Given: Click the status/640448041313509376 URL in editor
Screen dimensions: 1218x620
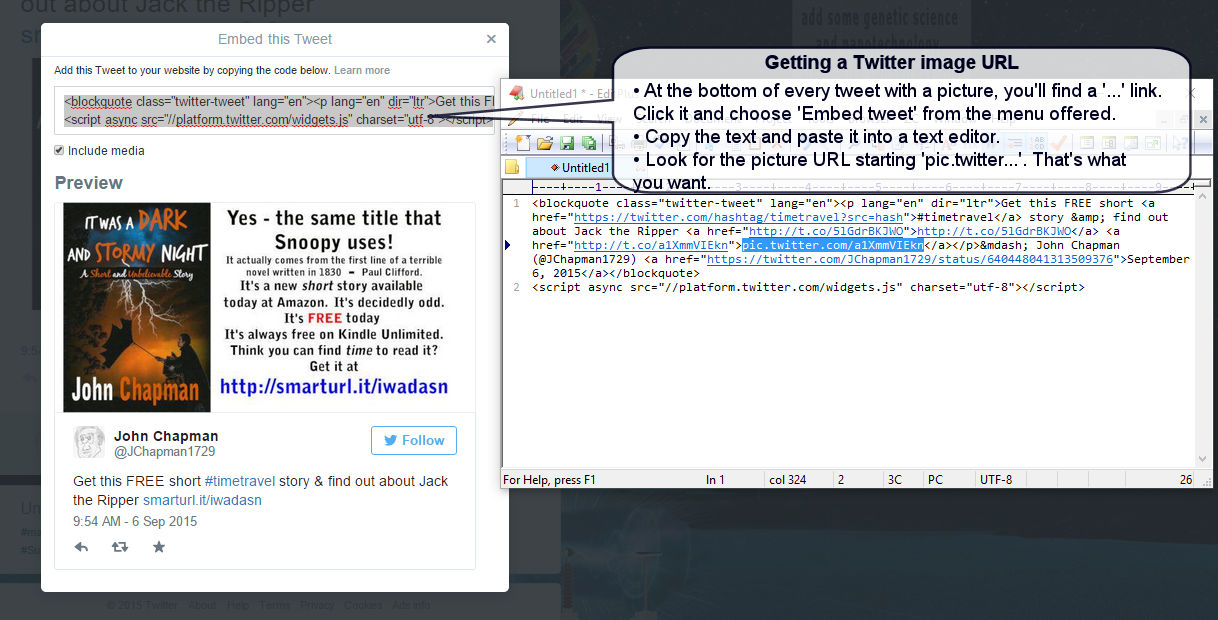Looking at the screenshot, I should tap(909, 259).
